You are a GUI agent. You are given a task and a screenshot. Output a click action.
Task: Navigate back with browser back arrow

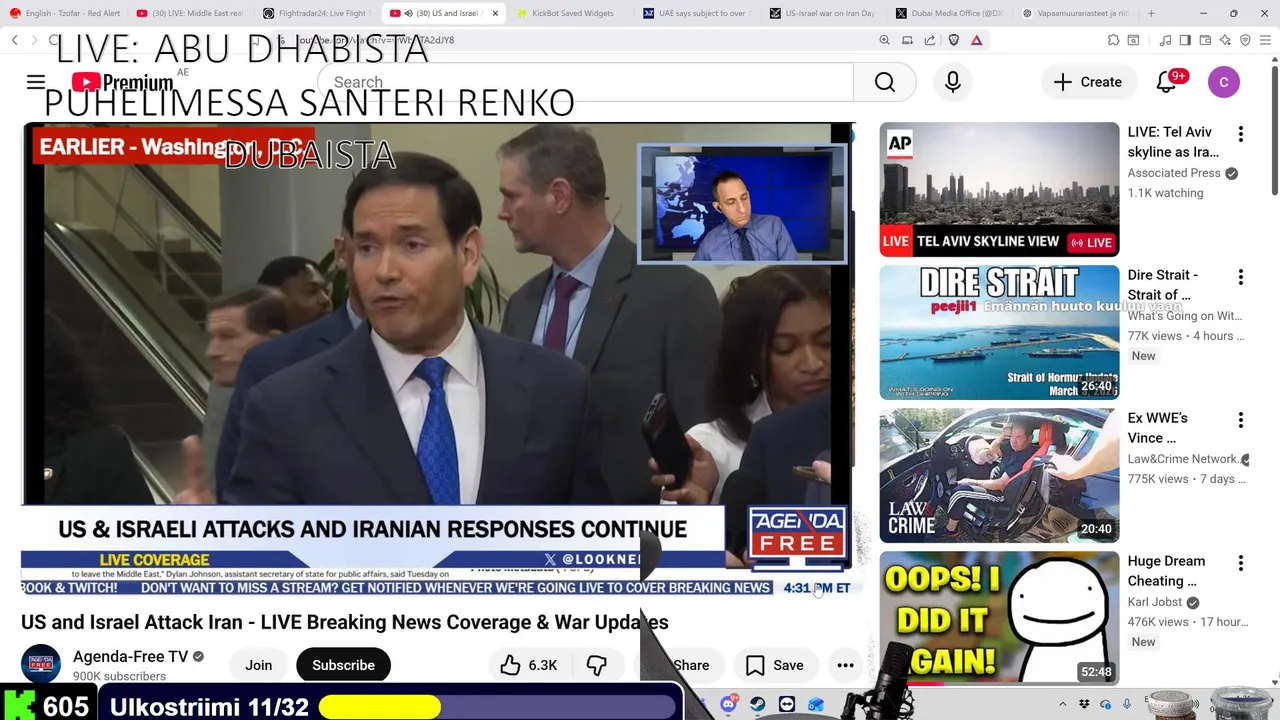(x=15, y=40)
